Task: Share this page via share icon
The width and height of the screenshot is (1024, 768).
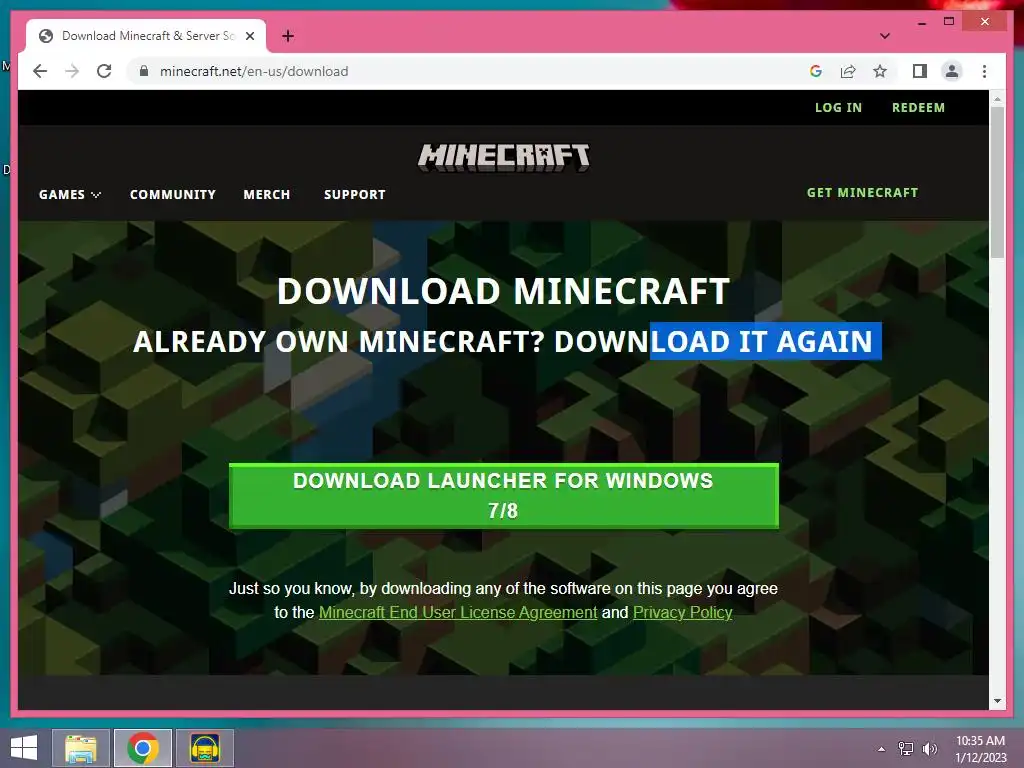Action: coord(848,71)
